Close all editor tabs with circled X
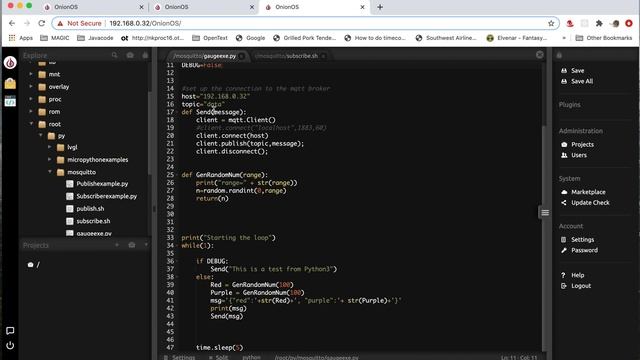The height and width of the screenshot is (360, 640). 540,55
